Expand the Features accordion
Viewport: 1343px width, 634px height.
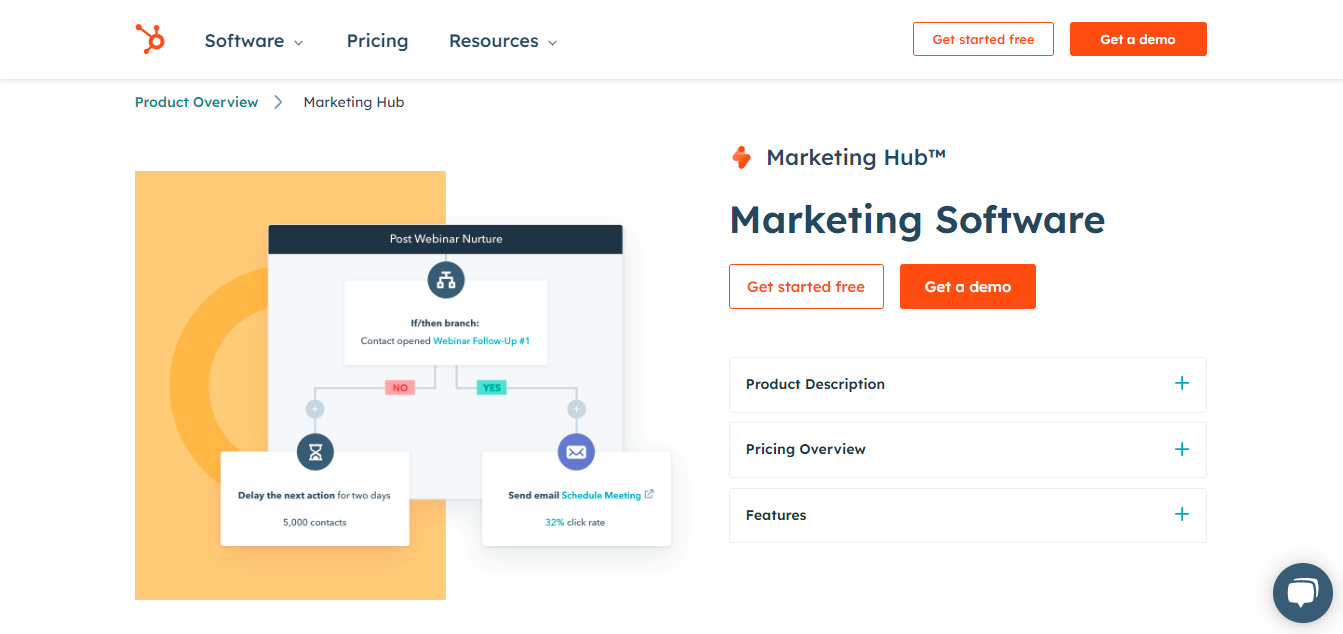968,515
